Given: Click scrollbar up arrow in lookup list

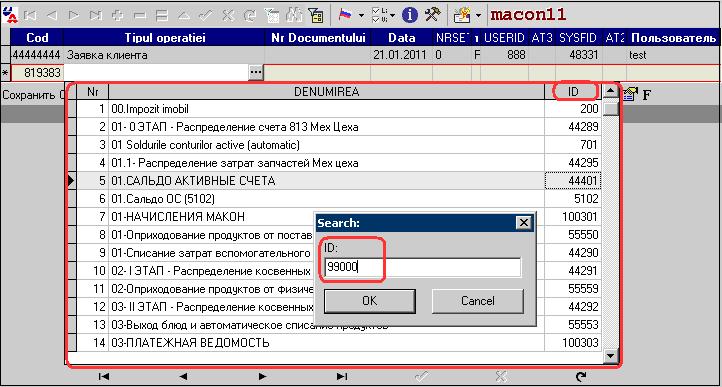Looking at the screenshot, I should (611, 92).
